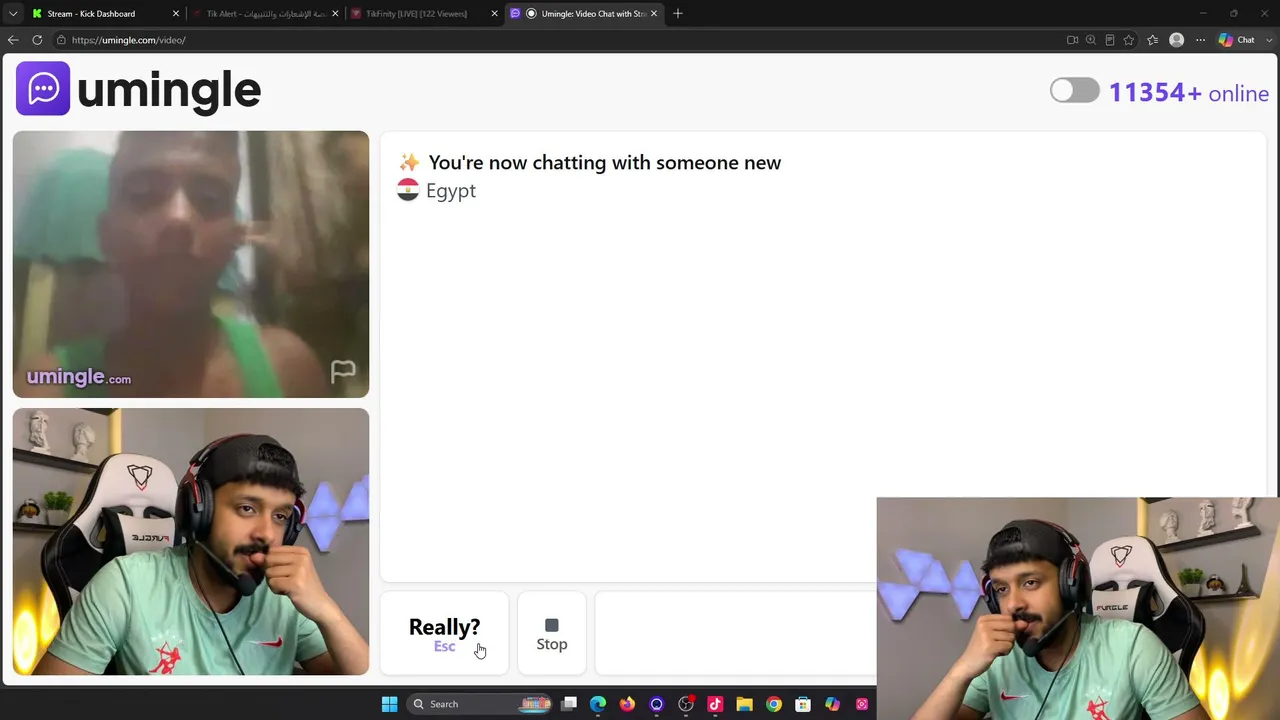Screen dimensions: 1280x720
Task: Click the umingle wordmark in the header
Action: click(x=169, y=90)
